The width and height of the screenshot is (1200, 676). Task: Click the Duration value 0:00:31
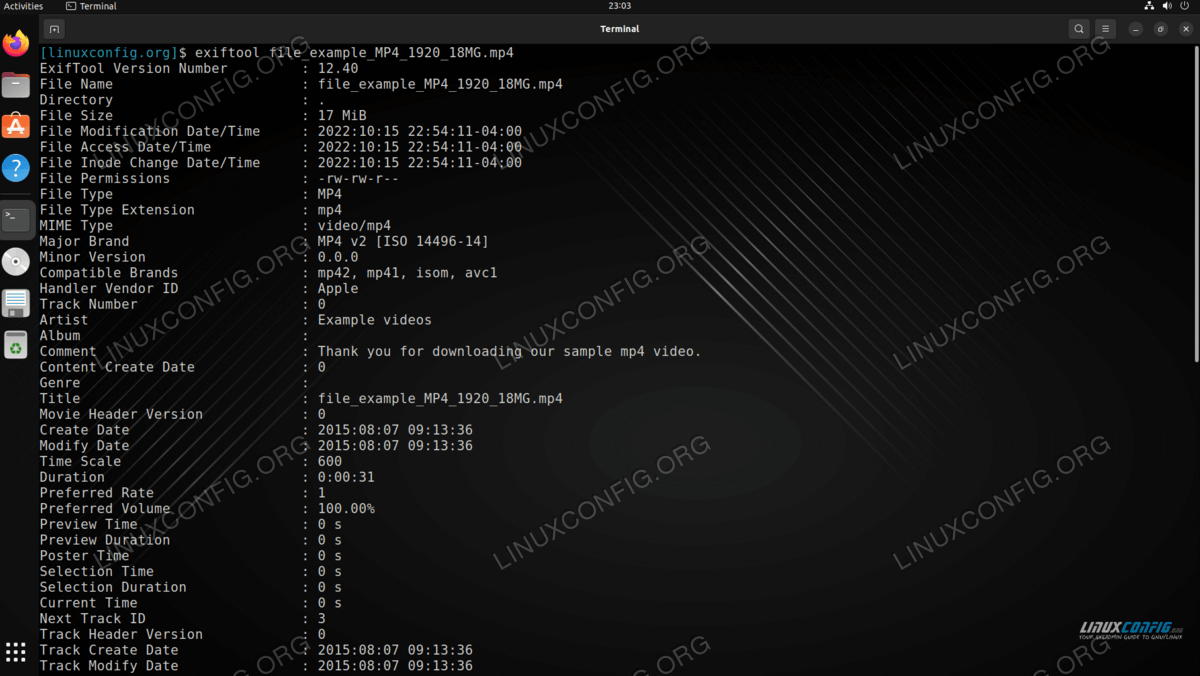tap(346, 477)
